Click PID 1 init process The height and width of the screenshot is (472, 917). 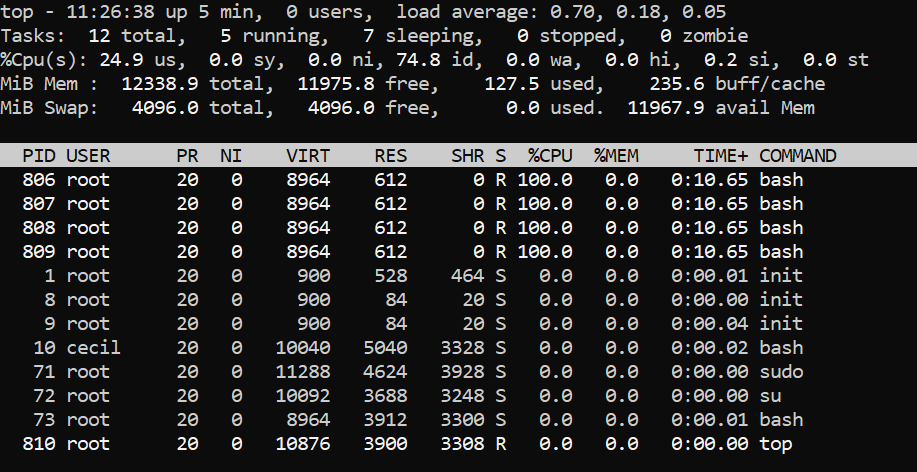pyautogui.click(x=458, y=275)
